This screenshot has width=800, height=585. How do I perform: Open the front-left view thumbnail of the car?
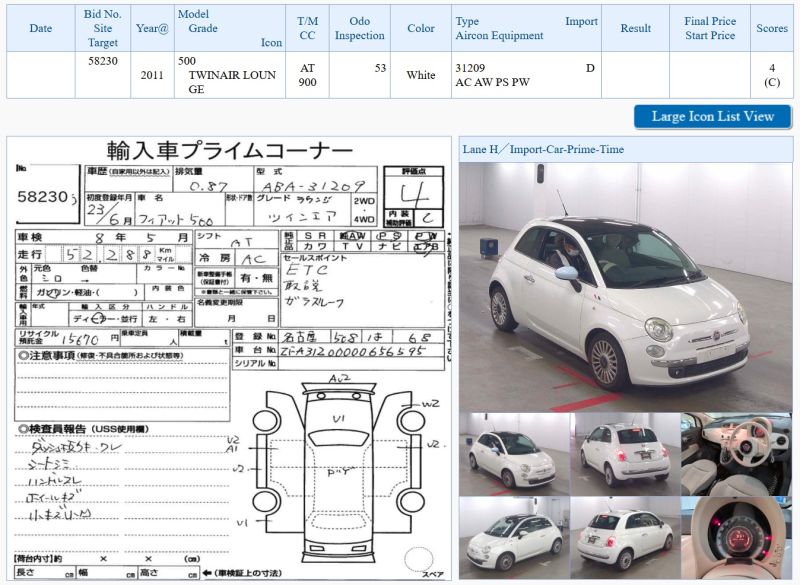(x=514, y=454)
